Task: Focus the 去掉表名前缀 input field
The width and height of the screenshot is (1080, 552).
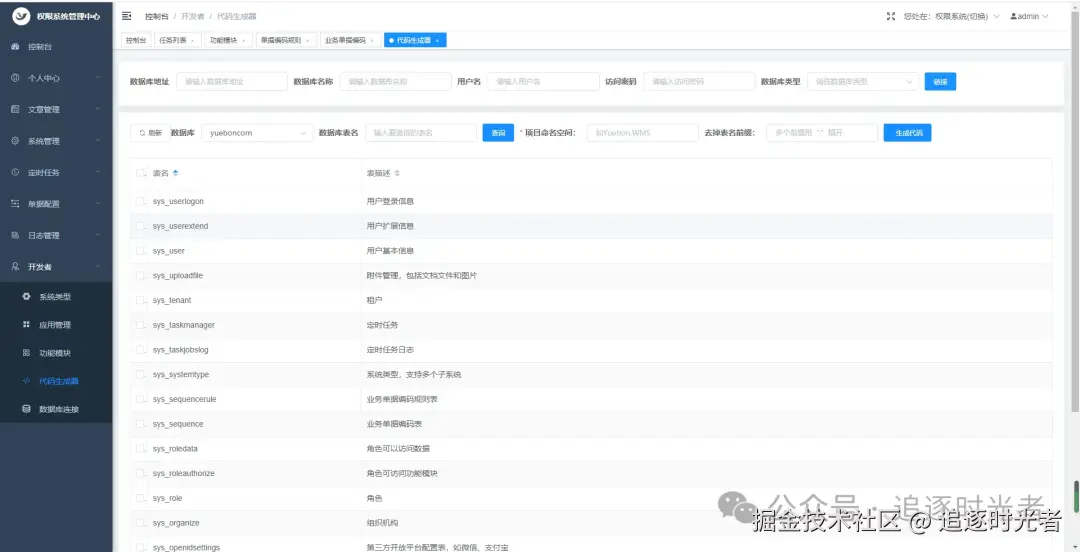Action: (822, 133)
